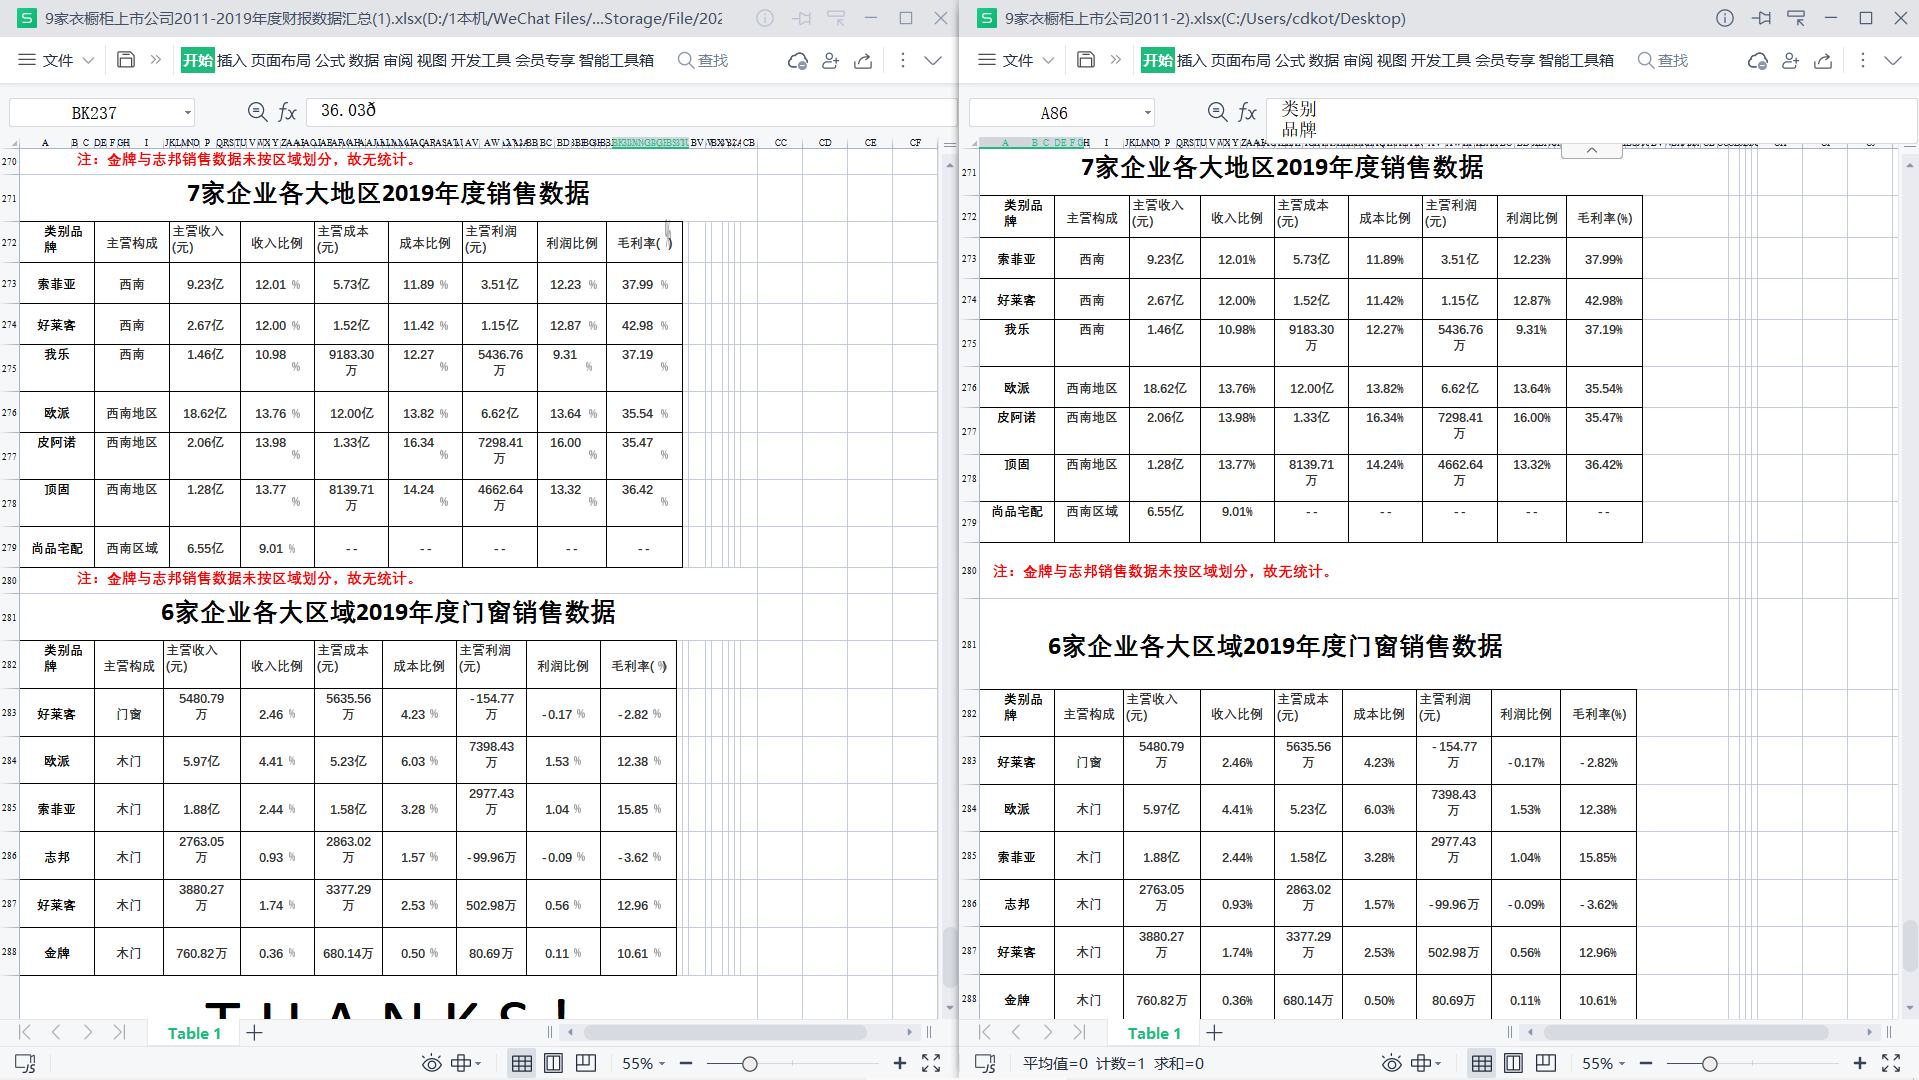Open the 公式 tab in left window

click(x=330, y=60)
